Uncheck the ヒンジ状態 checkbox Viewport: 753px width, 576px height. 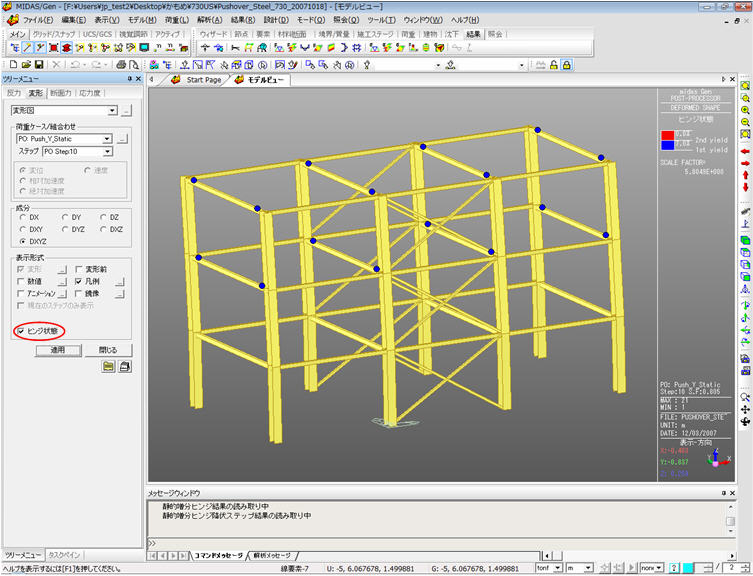click(x=21, y=331)
